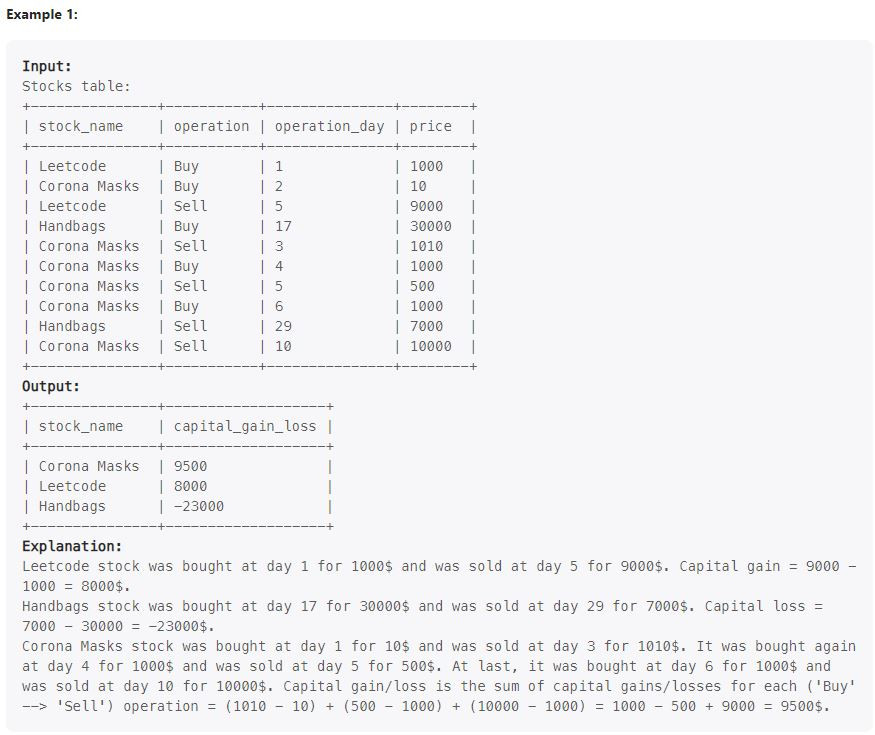Click the "Stocks table:" text

point(76,87)
